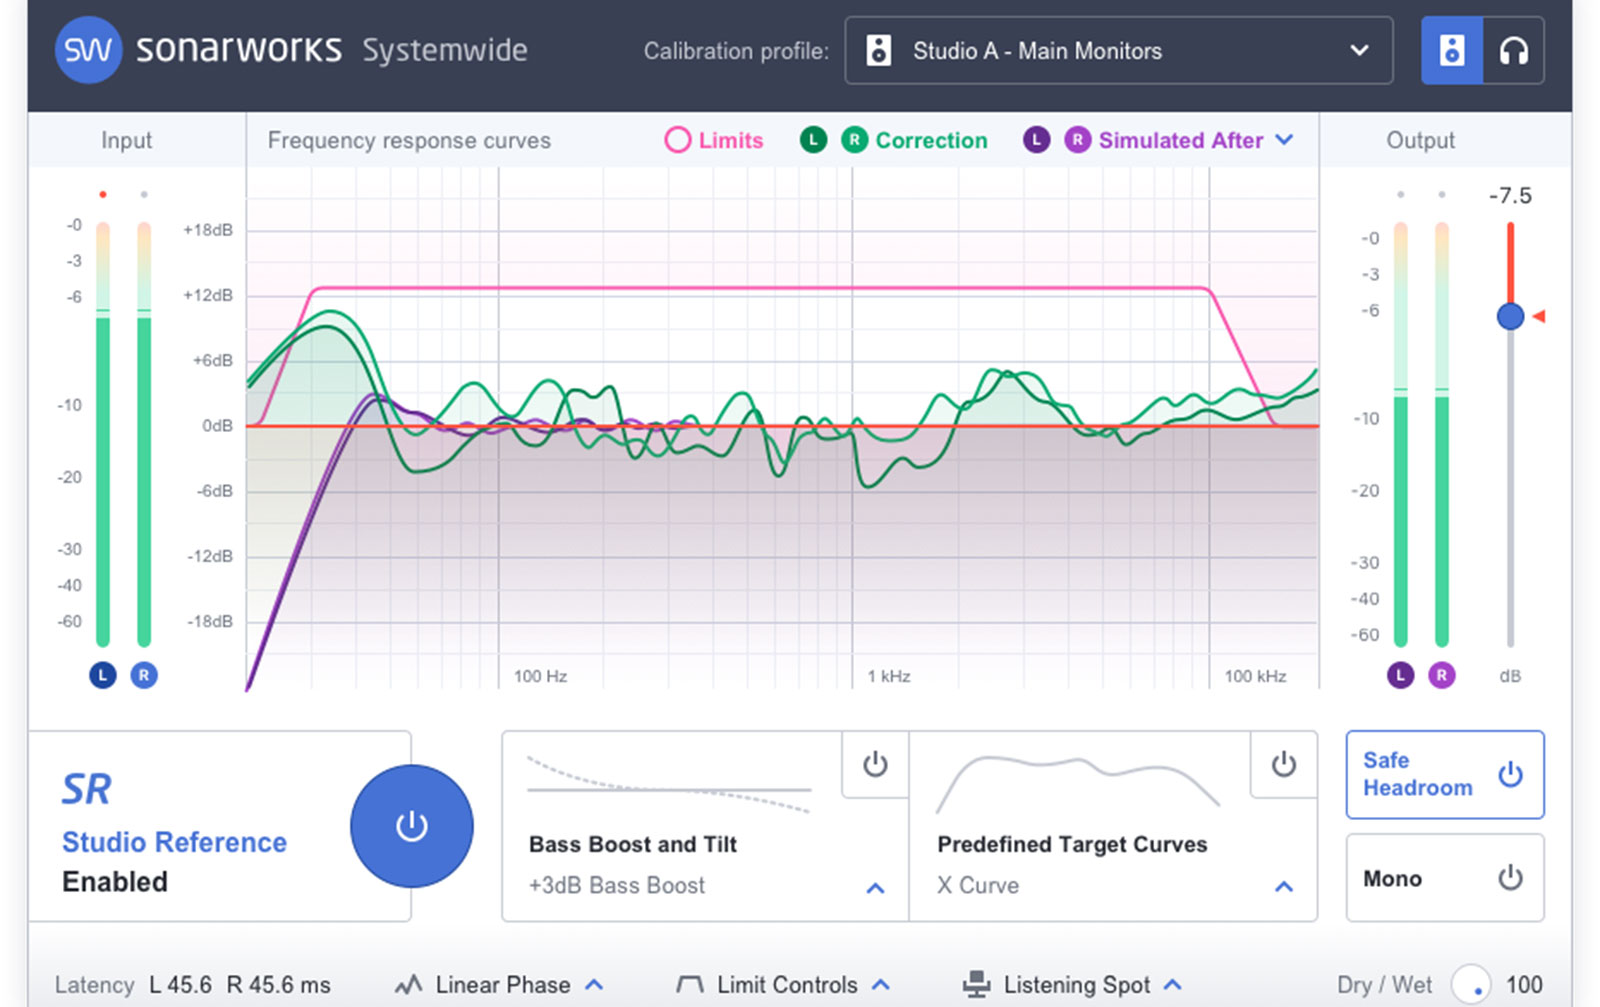Image resolution: width=1600 pixels, height=1007 pixels.
Task: Expand the Listening Spot menu chevron
Action: click(x=1173, y=985)
